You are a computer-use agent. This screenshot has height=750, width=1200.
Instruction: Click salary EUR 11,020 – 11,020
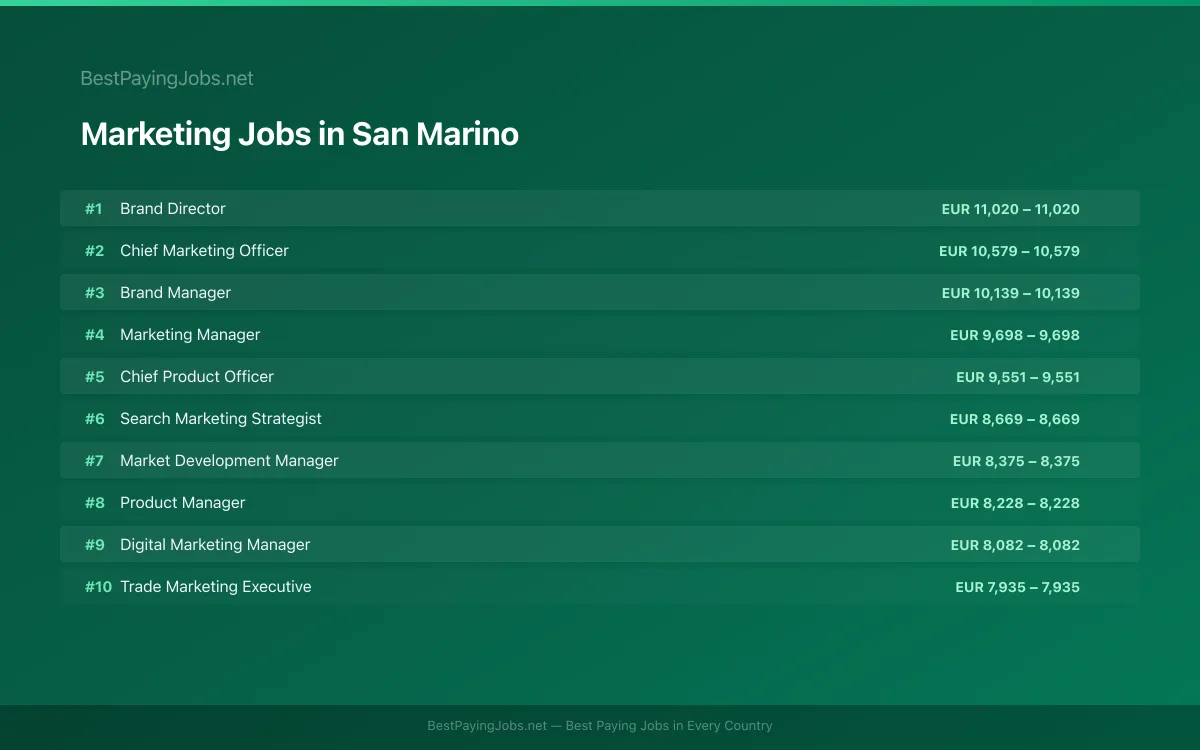(x=1010, y=209)
